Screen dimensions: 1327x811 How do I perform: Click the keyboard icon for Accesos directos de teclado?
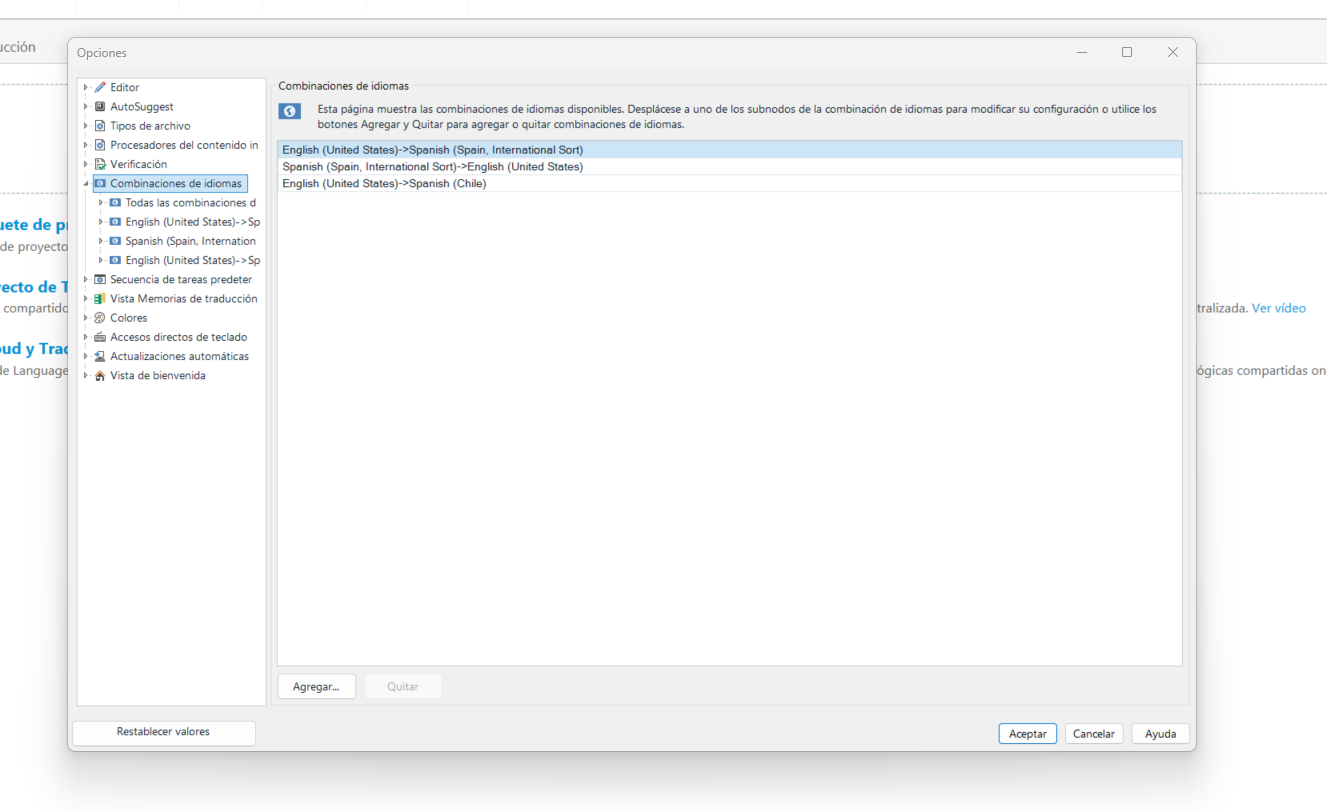click(100, 337)
